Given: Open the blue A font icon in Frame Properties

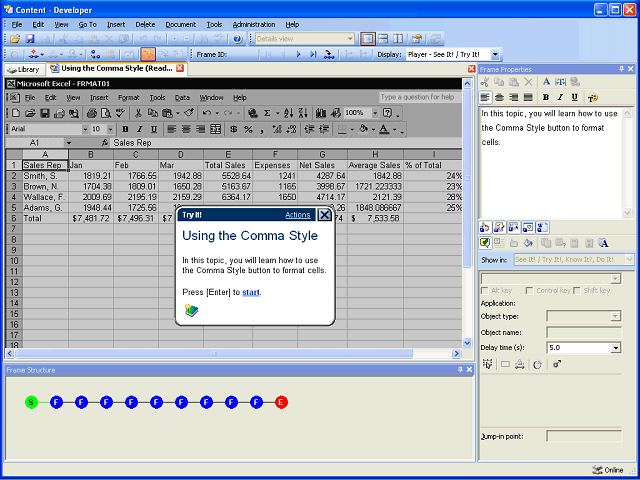Looking at the screenshot, I should click(x=546, y=82).
